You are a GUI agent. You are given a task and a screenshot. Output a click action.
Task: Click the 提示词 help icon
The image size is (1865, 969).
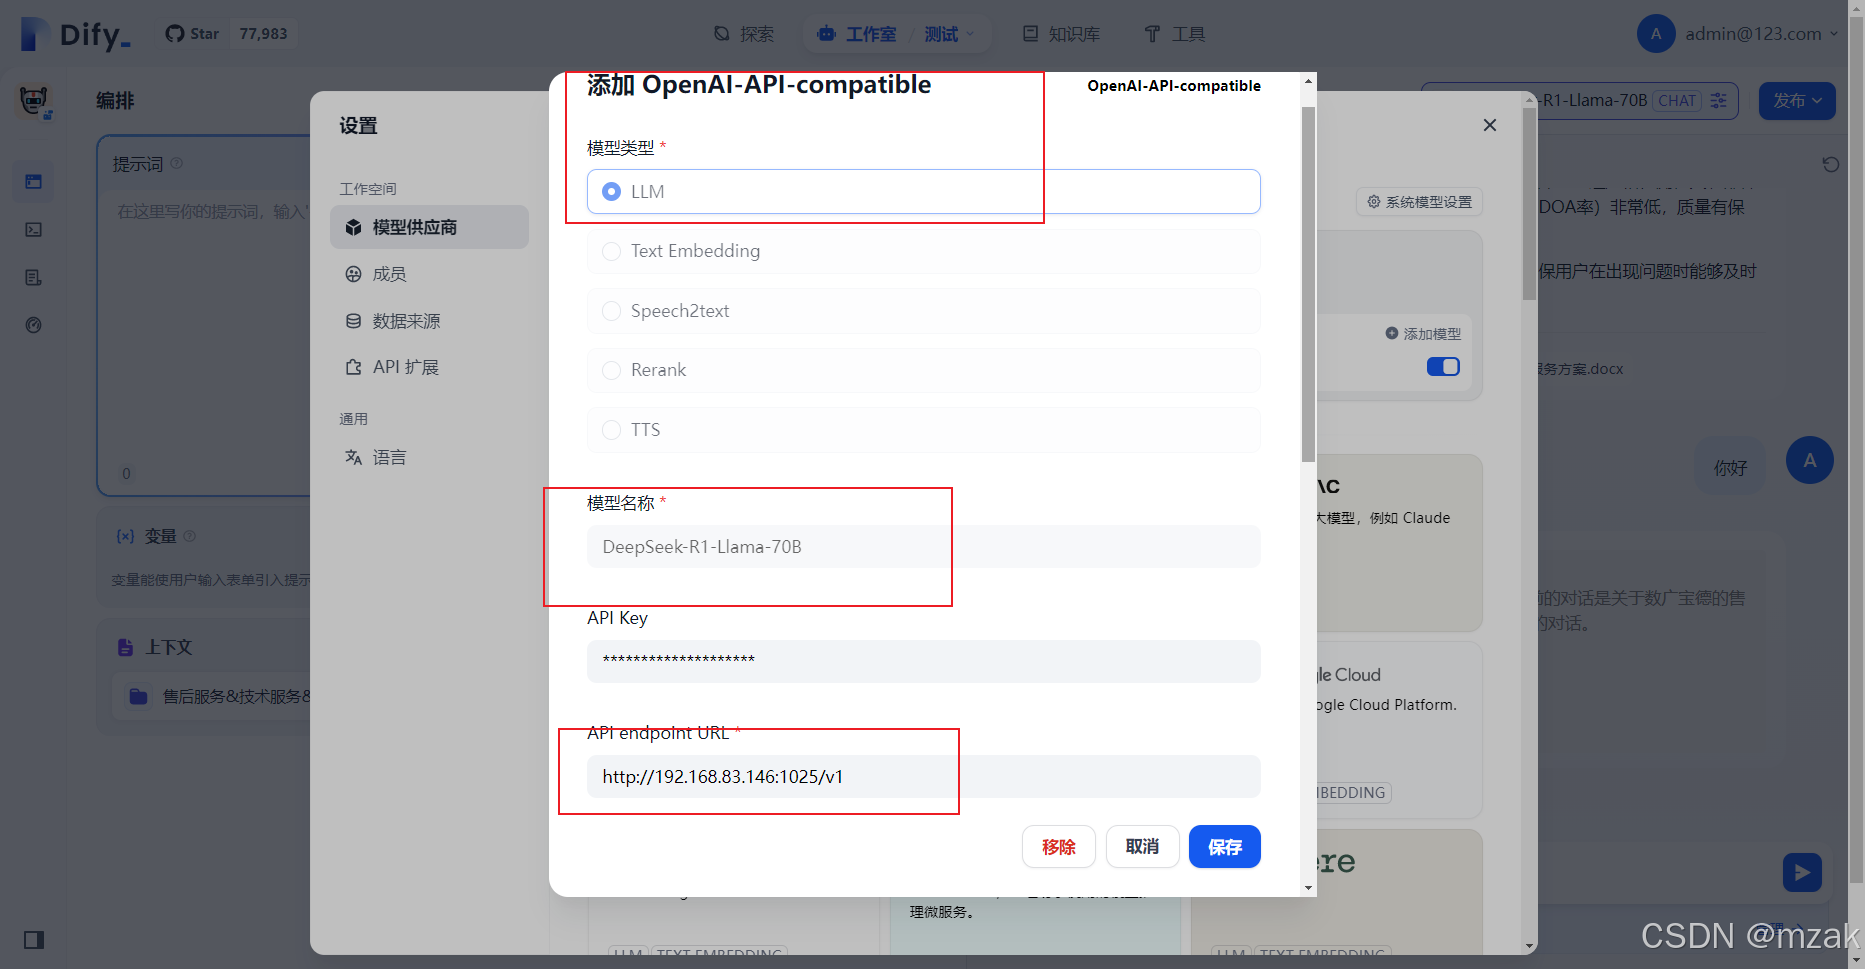click(x=177, y=163)
